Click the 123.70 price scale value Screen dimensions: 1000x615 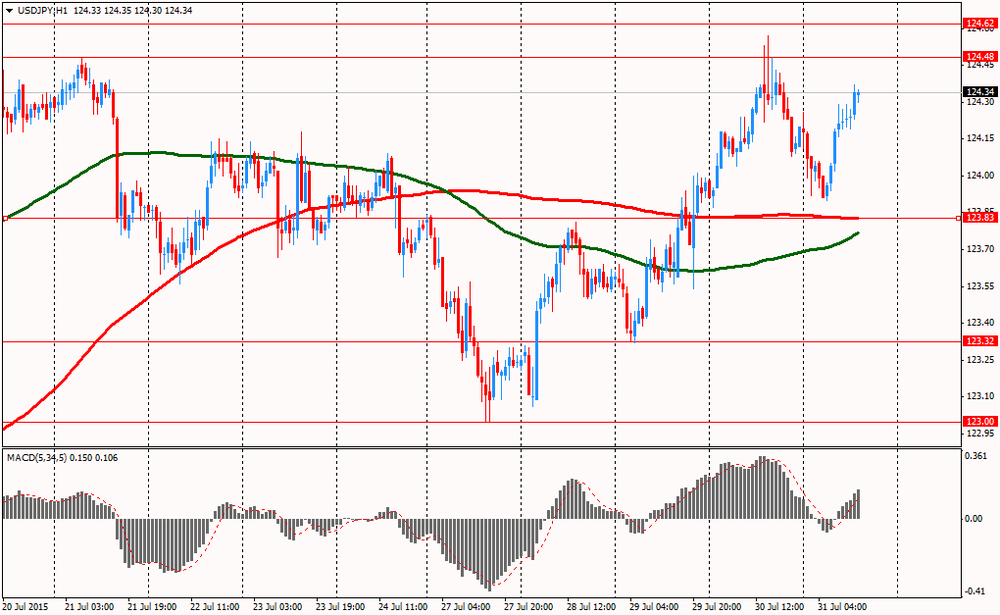tap(980, 249)
